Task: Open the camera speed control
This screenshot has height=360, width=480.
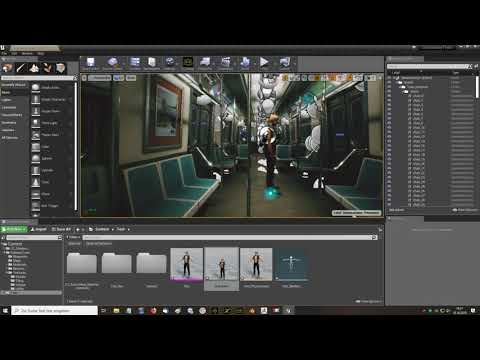Action: (370, 78)
